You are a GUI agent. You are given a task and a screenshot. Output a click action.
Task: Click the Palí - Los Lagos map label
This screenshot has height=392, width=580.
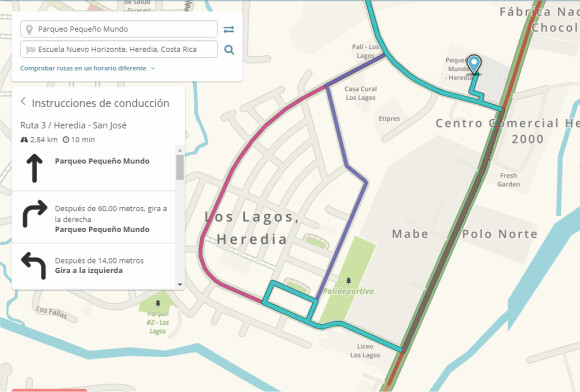365,51
